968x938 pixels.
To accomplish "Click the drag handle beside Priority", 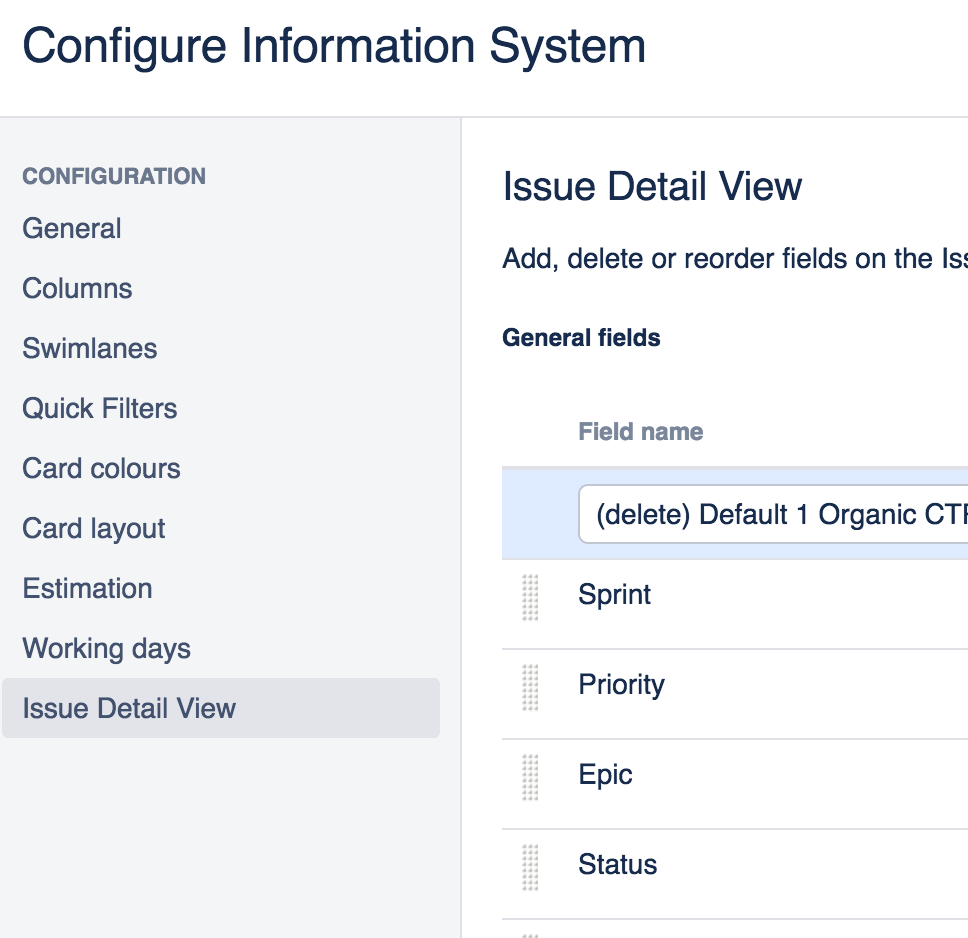I will click(530, 687).
